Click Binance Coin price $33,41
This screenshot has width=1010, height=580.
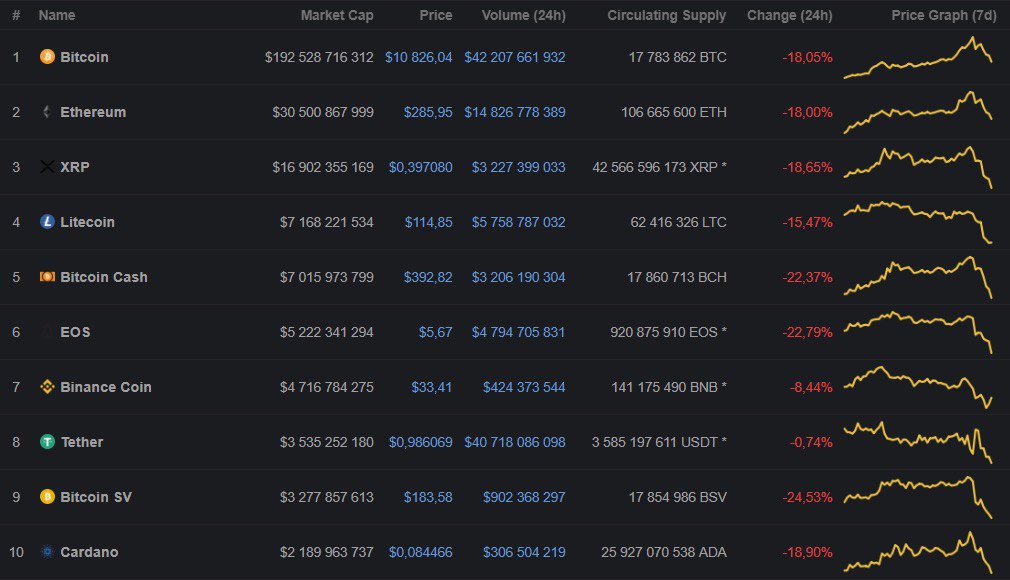pos(432,387)
